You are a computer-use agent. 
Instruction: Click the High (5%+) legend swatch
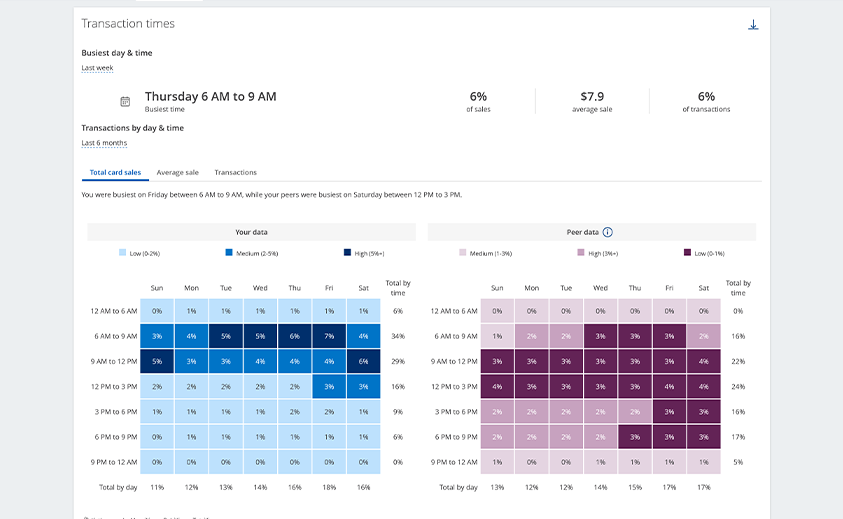click(346, 254)
